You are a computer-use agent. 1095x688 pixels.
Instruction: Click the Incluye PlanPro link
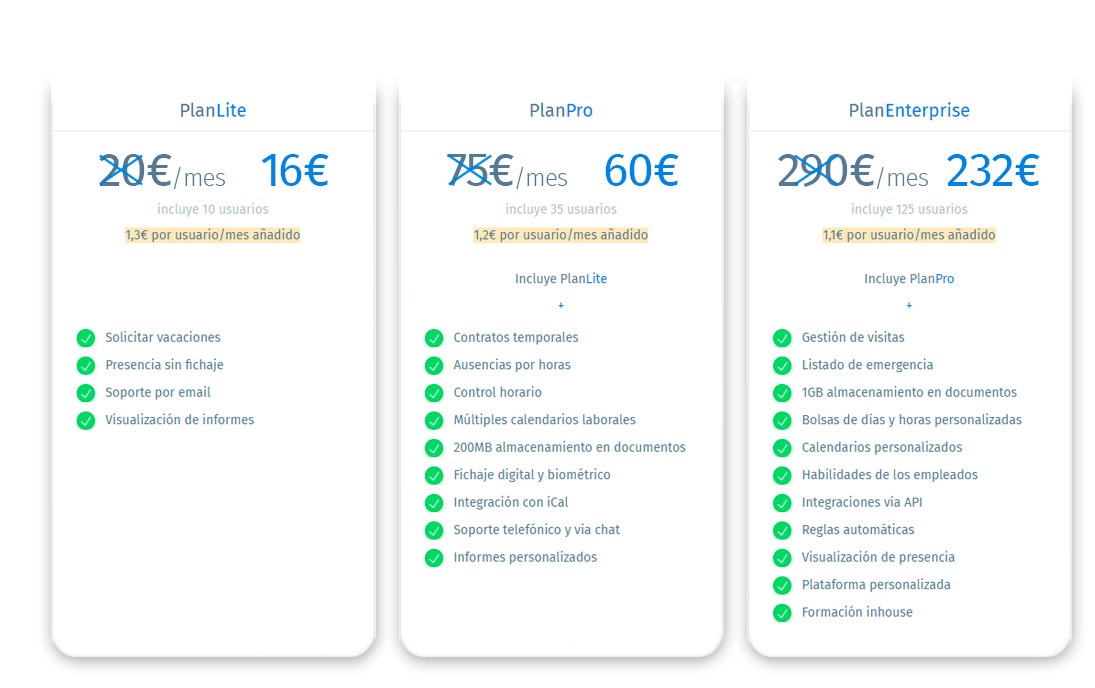pyautogui.click(x=909, y=279)
